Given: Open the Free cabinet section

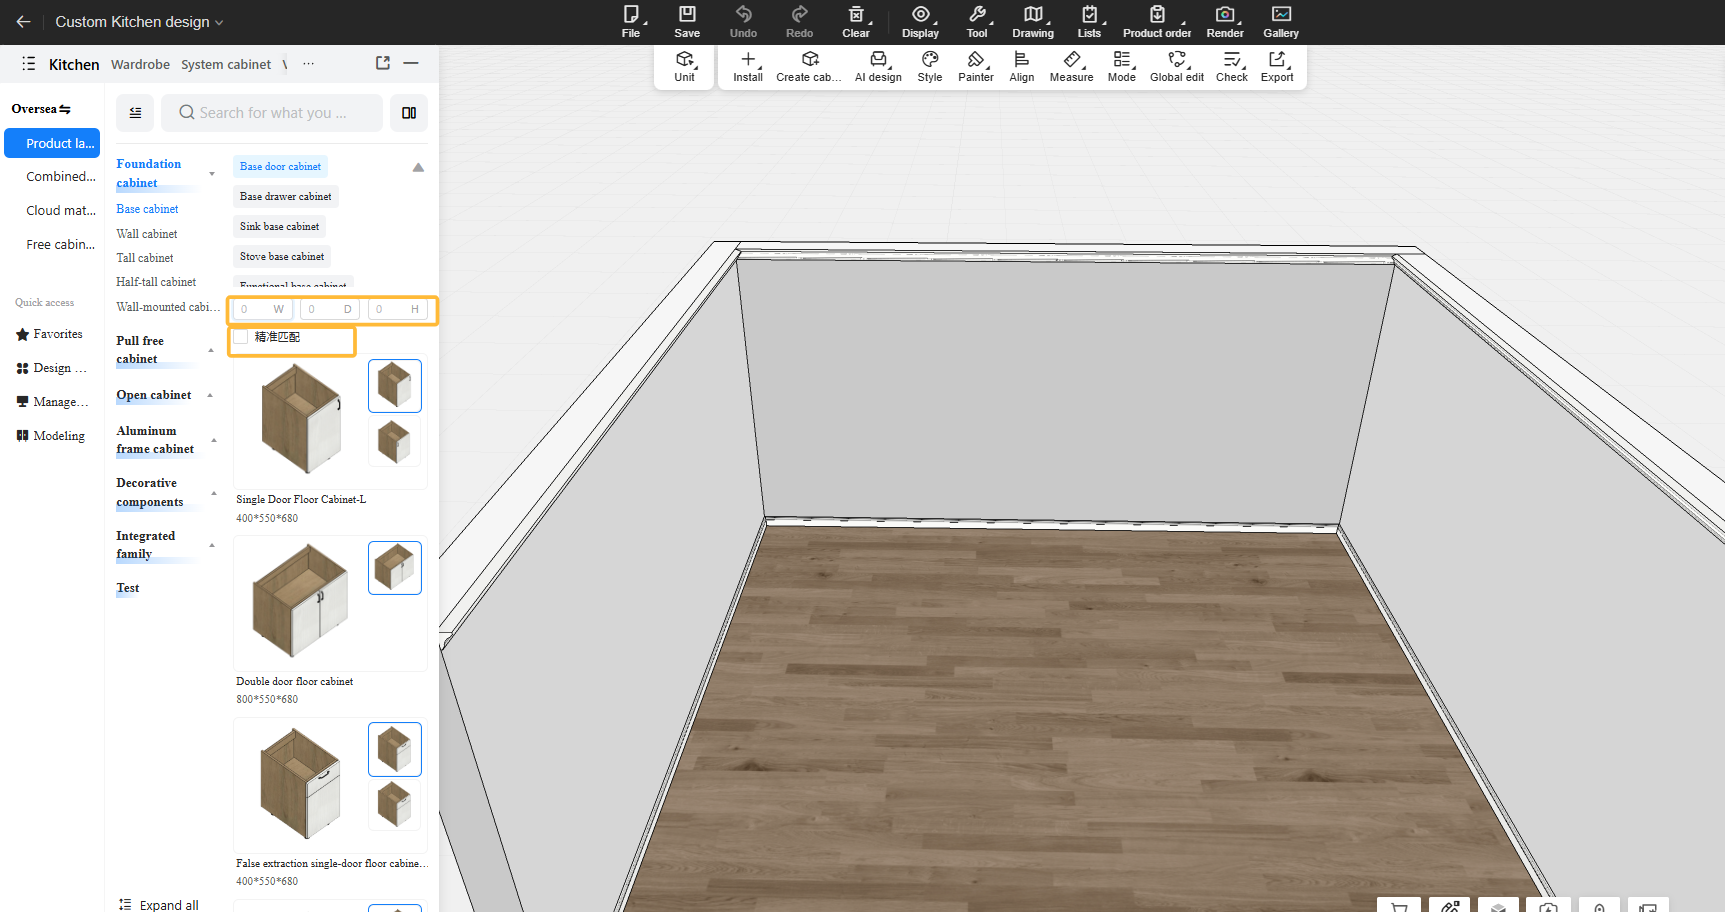Looking at the screenshot, I should 61,244.
